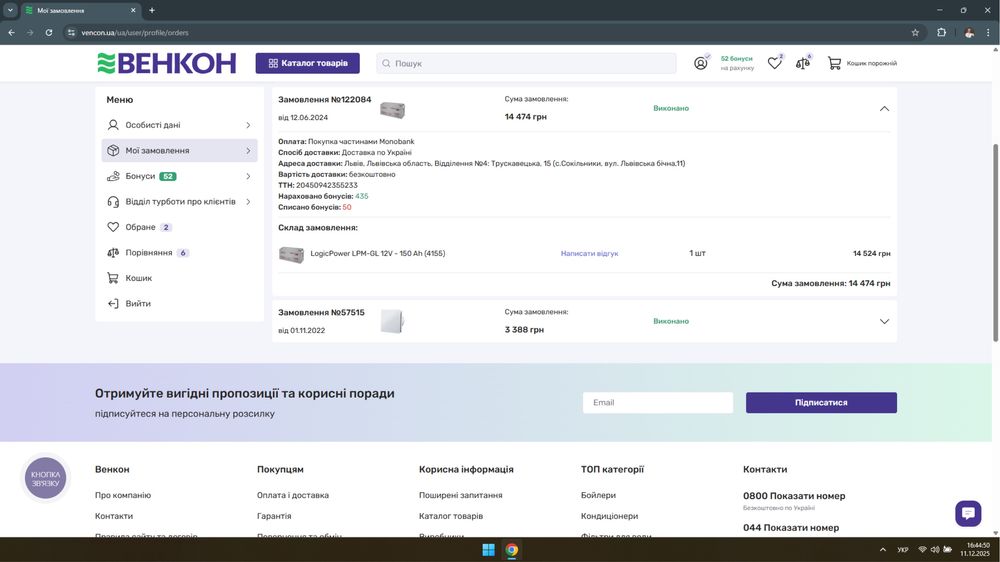Click 044 Показати номер

pos(791,528)
